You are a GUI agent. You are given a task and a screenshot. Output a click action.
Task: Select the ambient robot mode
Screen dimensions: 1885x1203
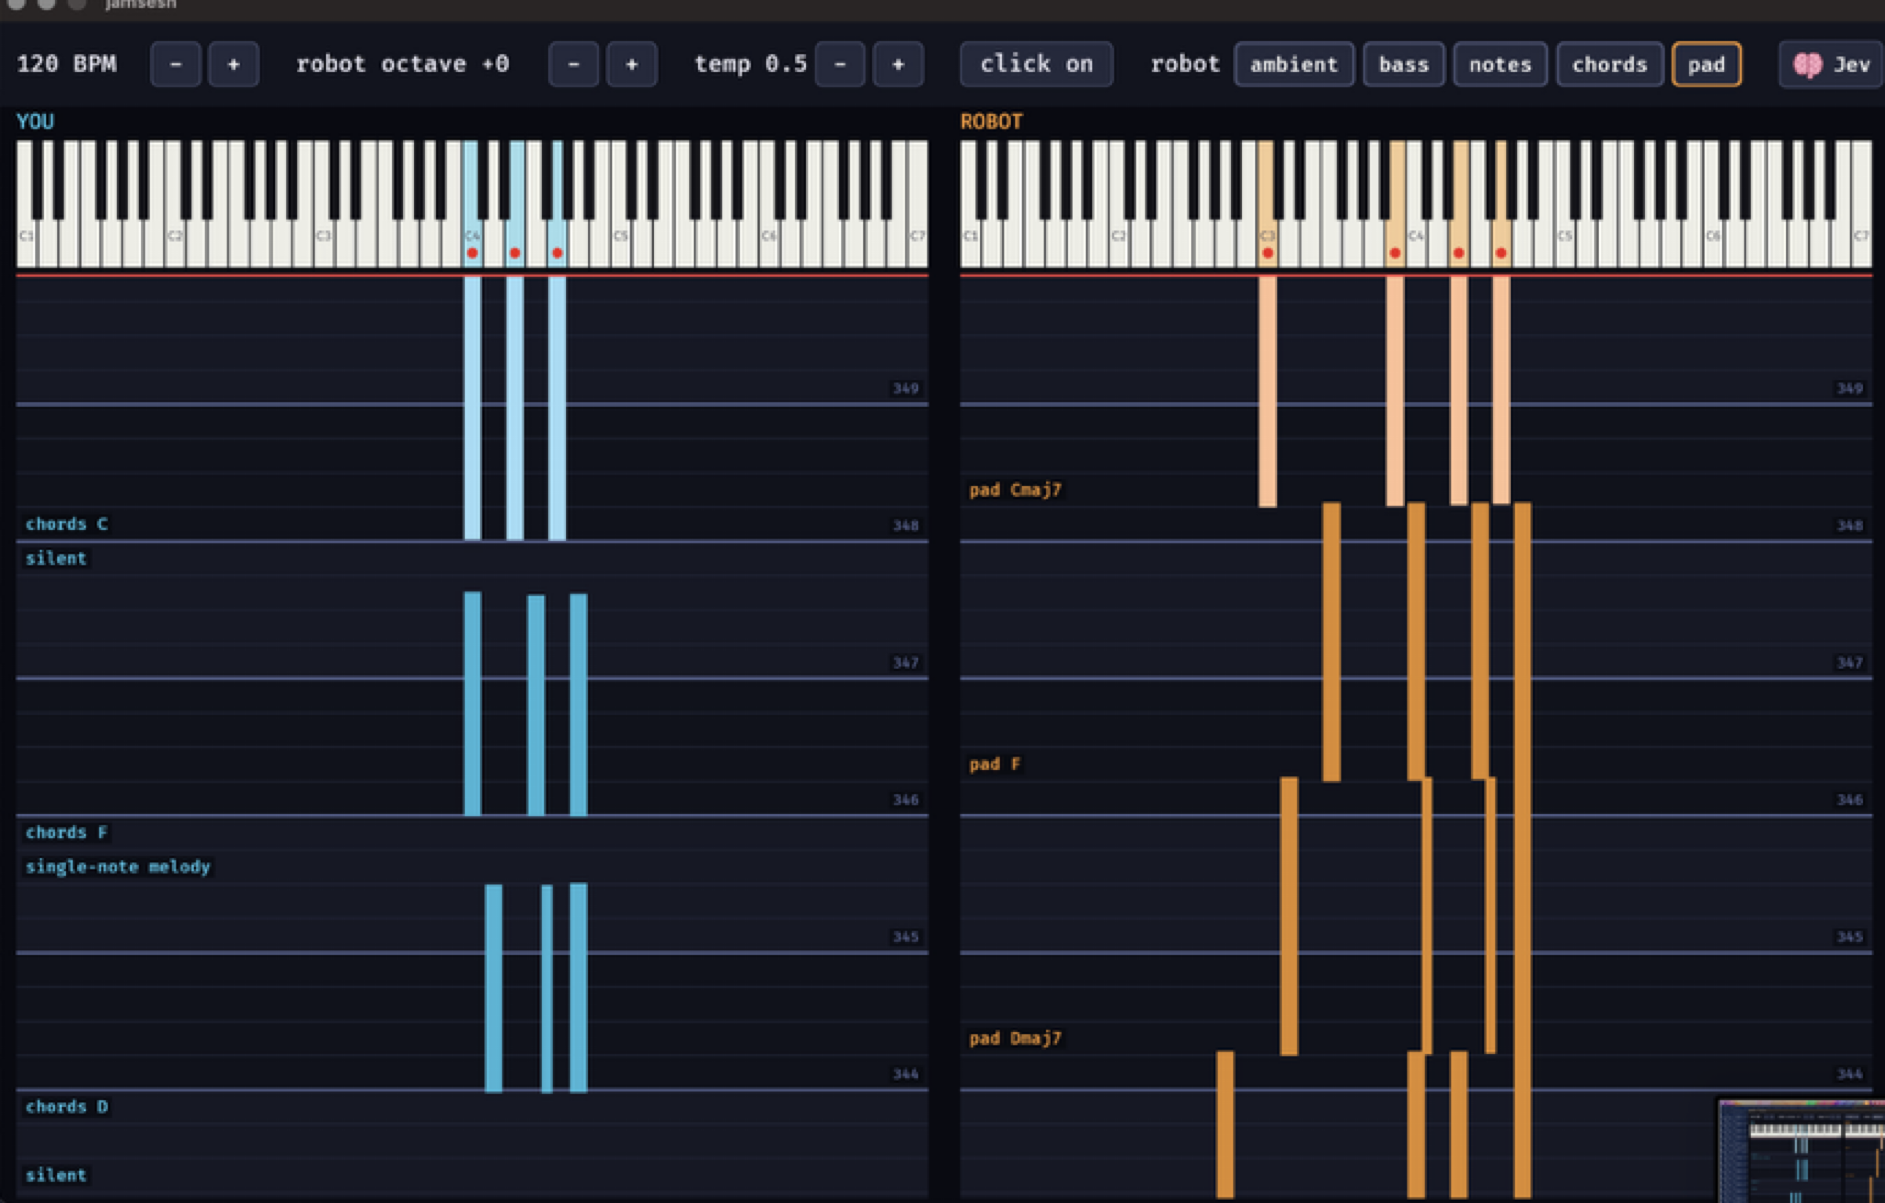tap(1294, 64)
